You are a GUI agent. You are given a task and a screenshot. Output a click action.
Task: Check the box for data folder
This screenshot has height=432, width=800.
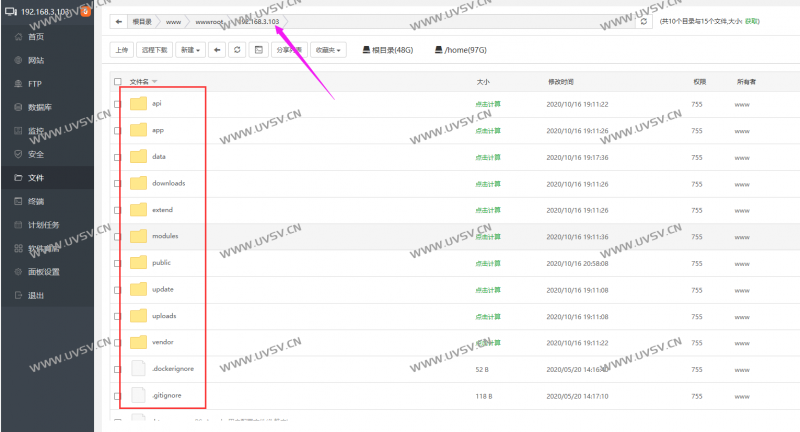(x=117, y=157)
